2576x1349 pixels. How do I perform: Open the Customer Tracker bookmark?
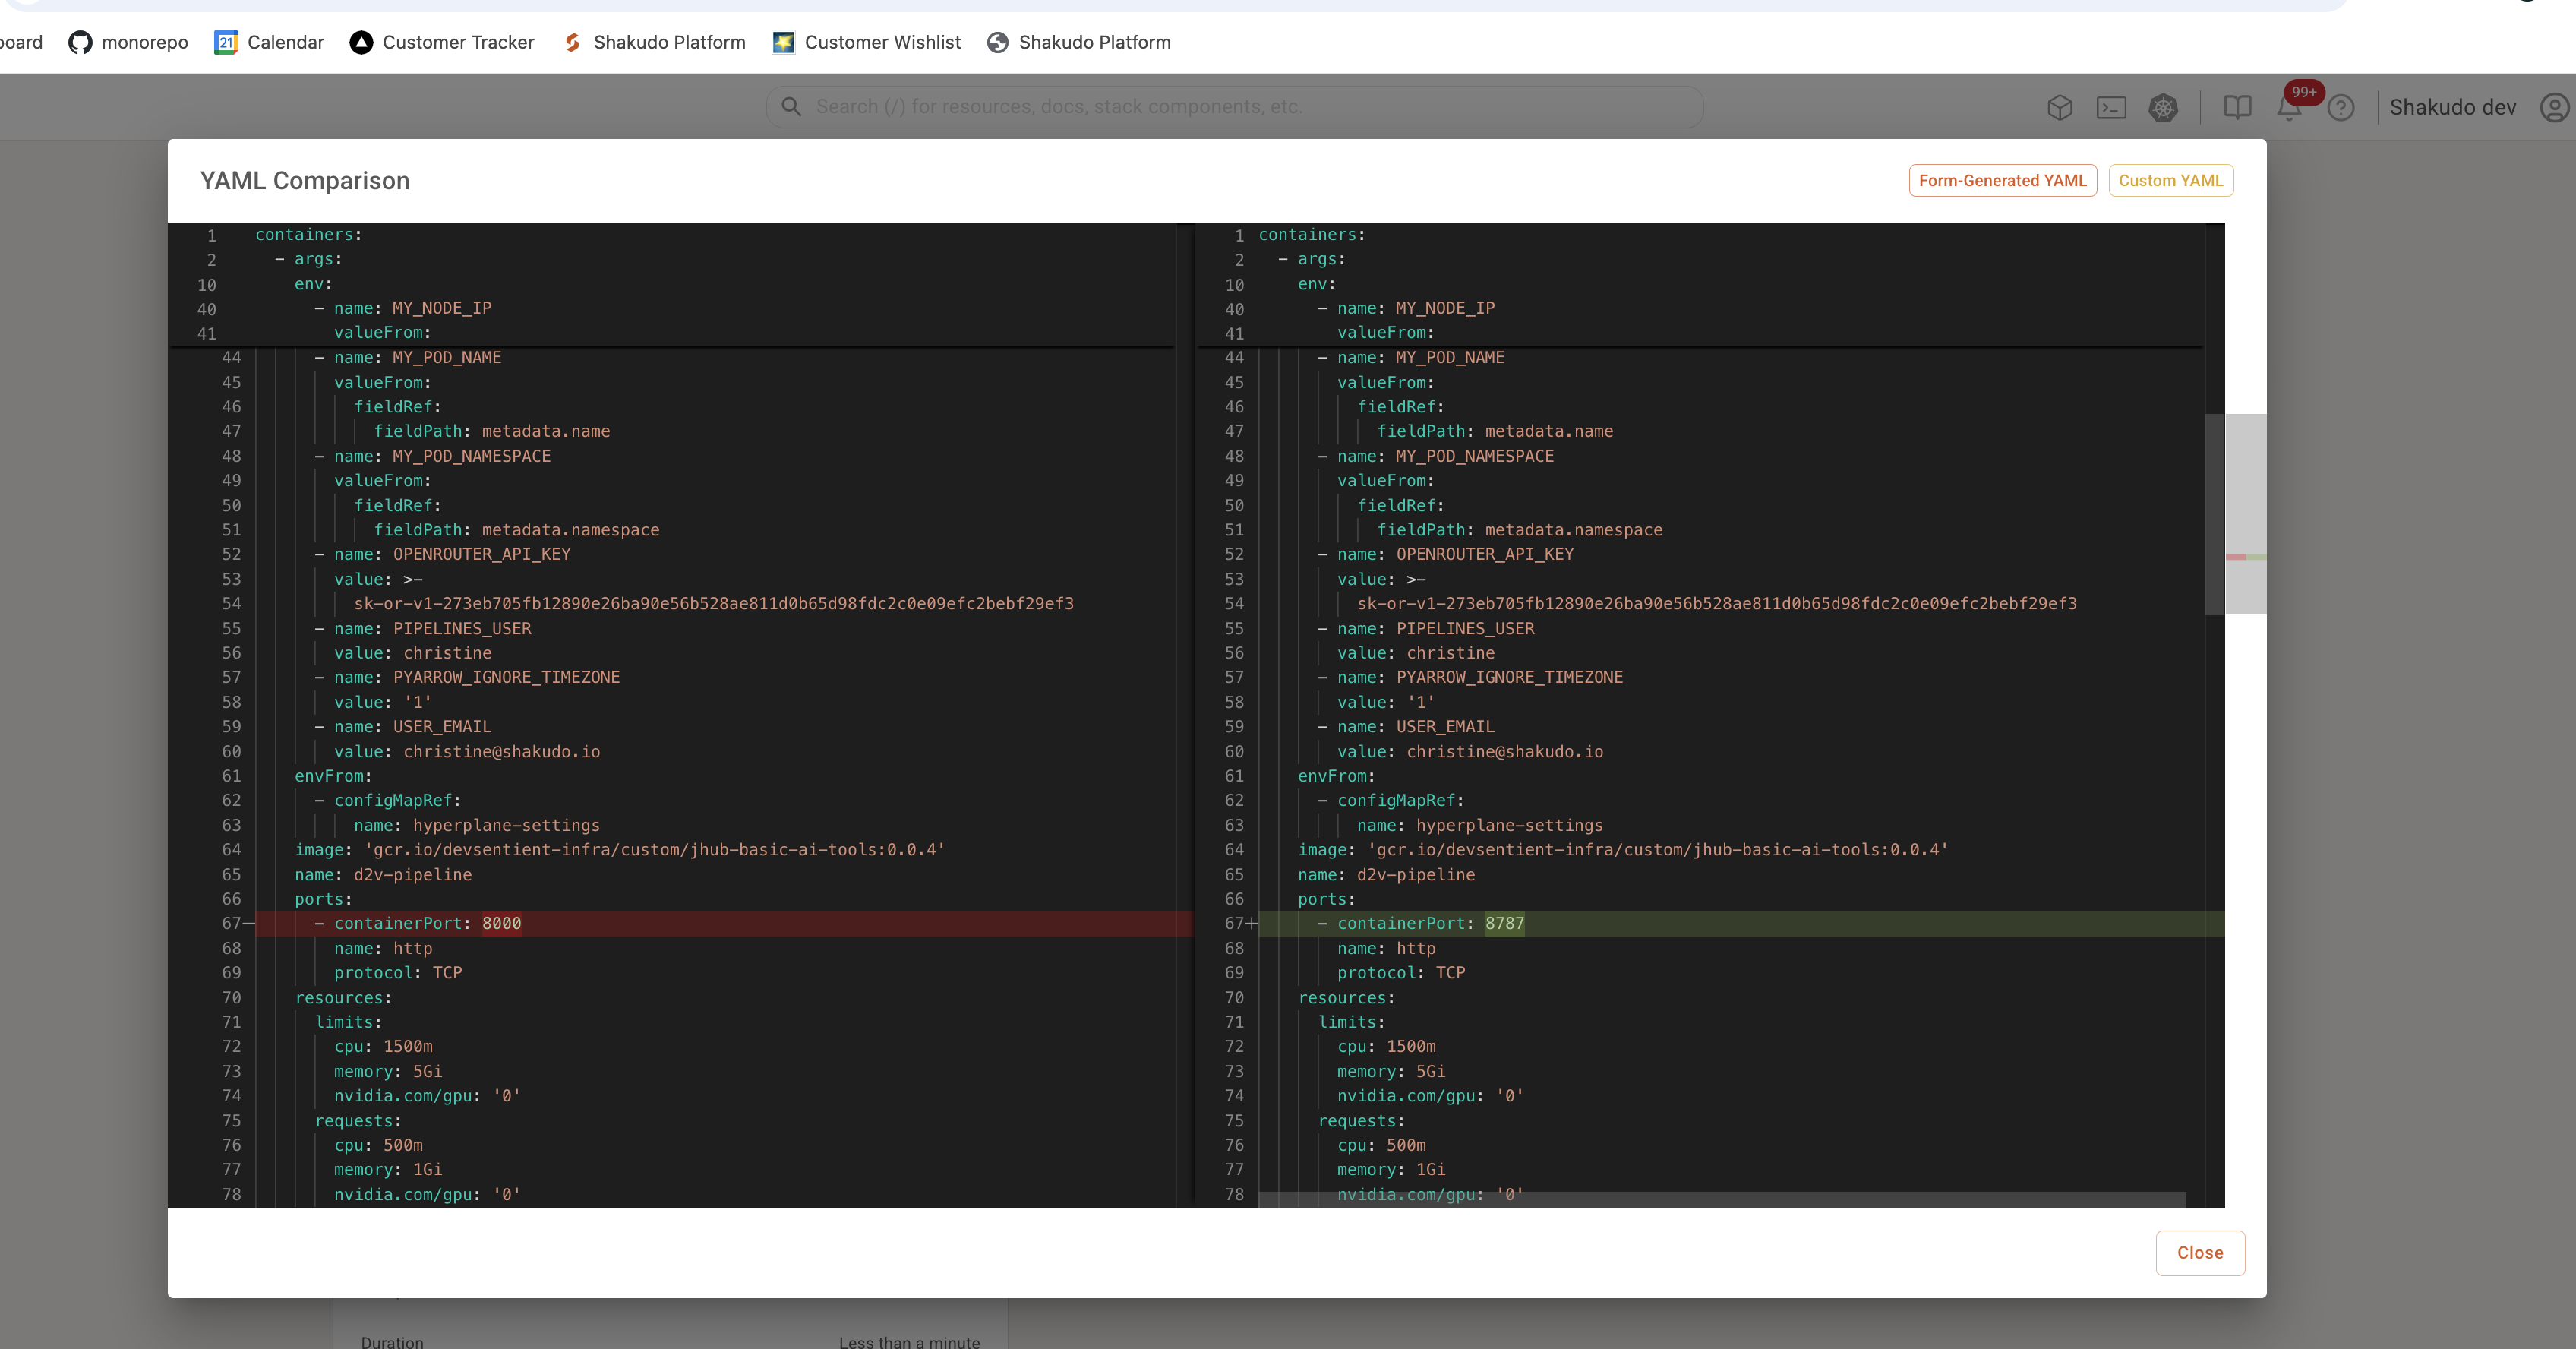click(442, 42)
